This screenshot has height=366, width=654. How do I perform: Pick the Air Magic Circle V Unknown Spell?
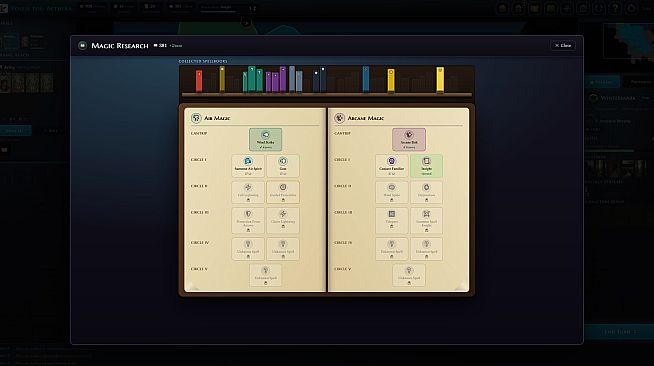point(265,275)
